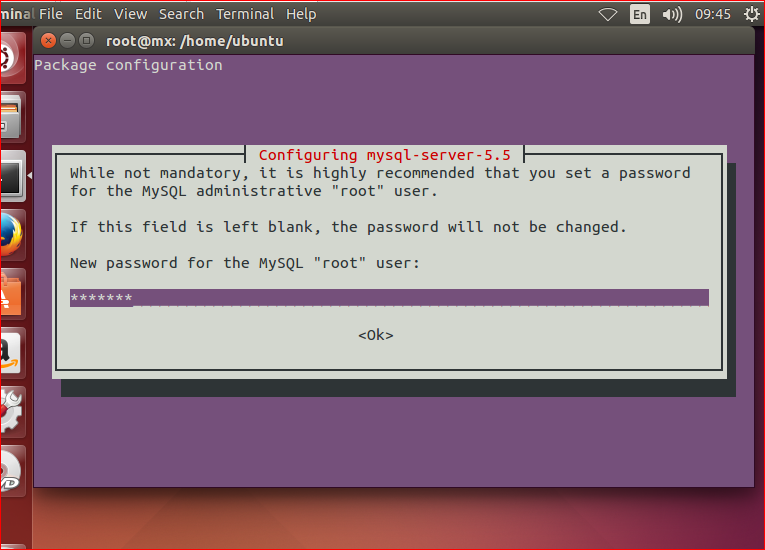765x550 pixels.
Task: Minimize the terminal window
Action: pyautogui.click(x=67, y=41)
